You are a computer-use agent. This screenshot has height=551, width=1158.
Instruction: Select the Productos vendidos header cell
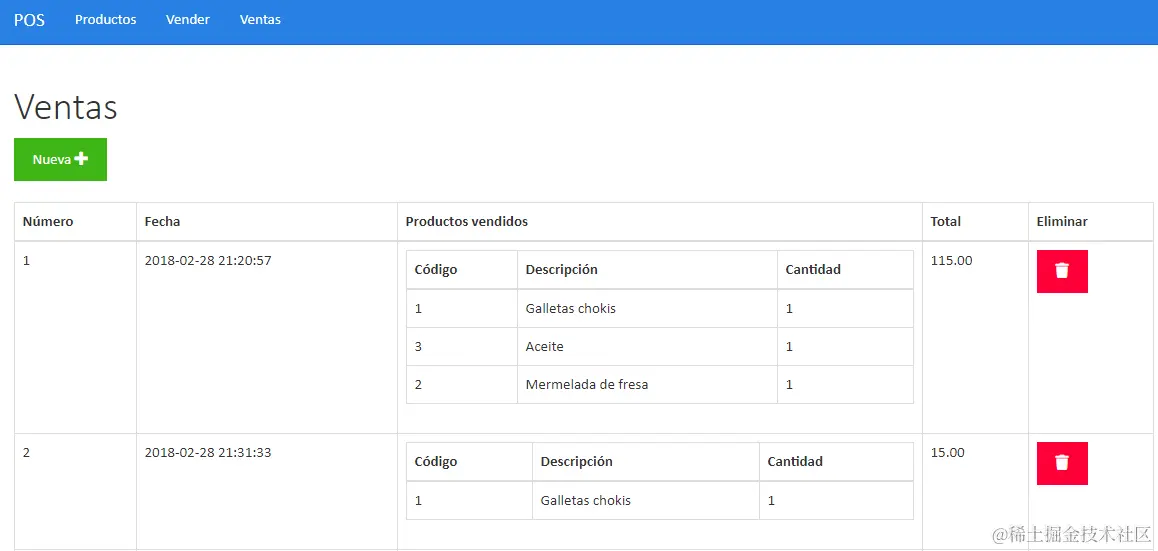click(466, 222)
